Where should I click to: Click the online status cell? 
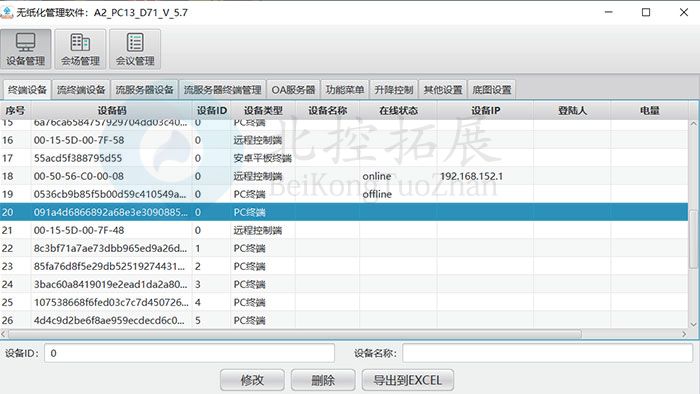376,176
